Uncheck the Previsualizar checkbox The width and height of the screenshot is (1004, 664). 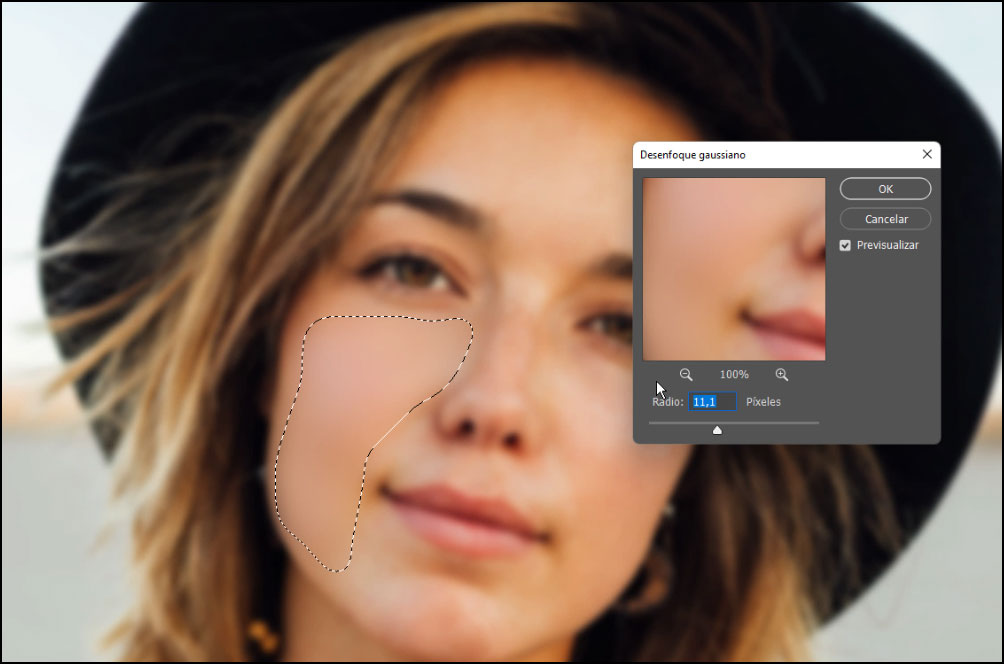pyautogui.click(x=845, y=245)
